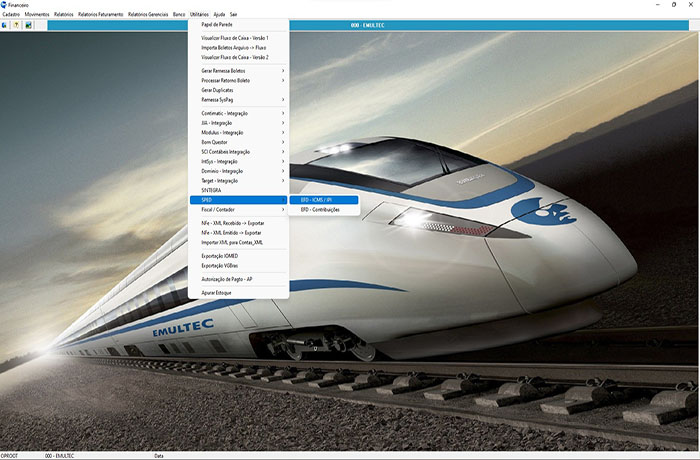Click the Financeiro app icon in title bar
Image resolution: width=700 pixels, height=460 pixels.
tap(5, 5)
